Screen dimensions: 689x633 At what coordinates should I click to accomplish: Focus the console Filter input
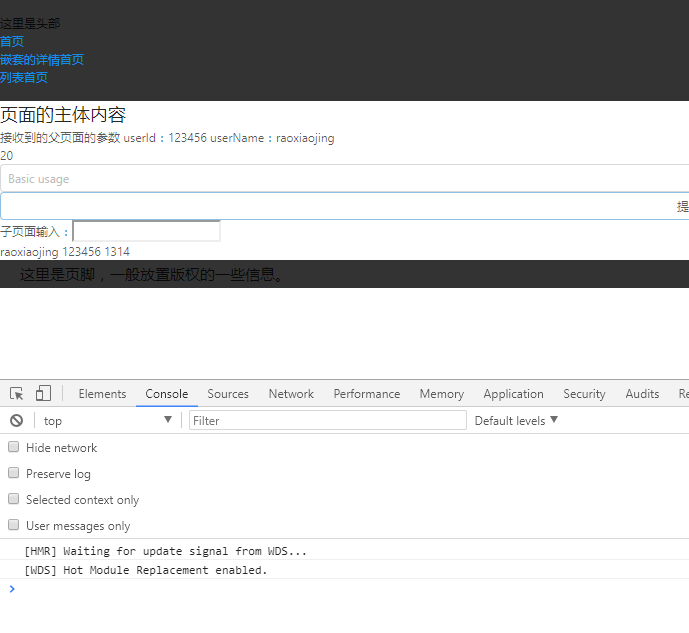coord(328,420)
